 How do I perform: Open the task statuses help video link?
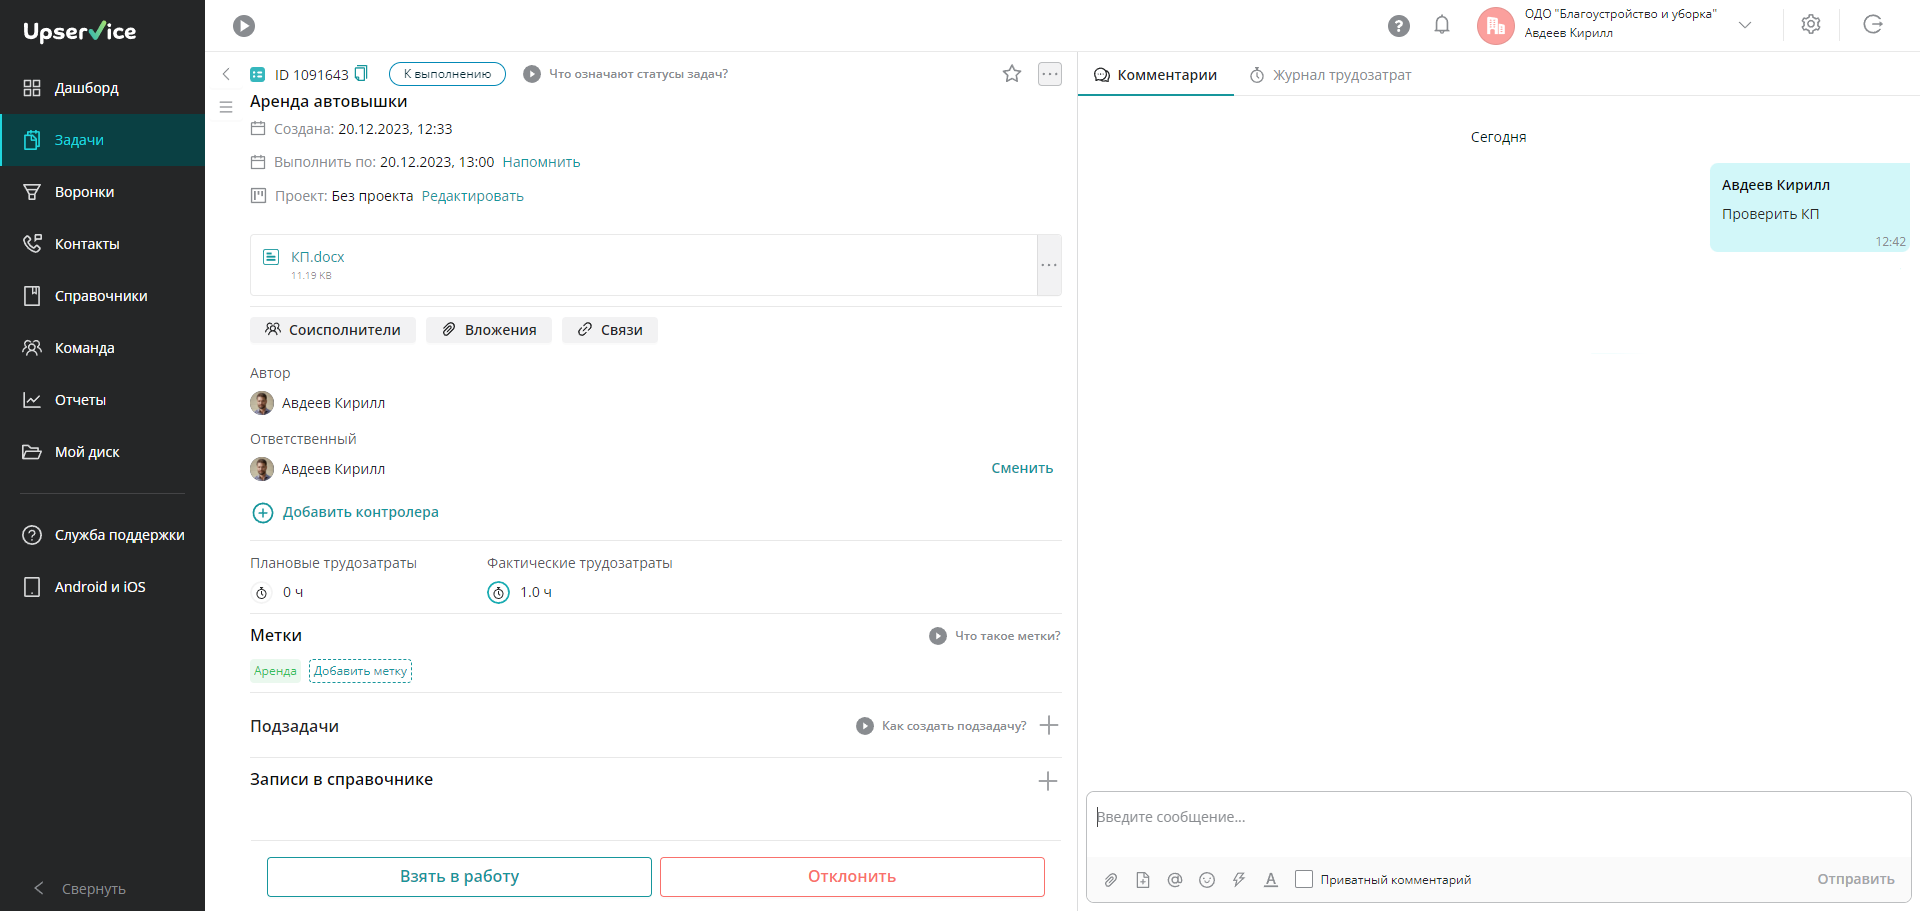click(626, 74)
